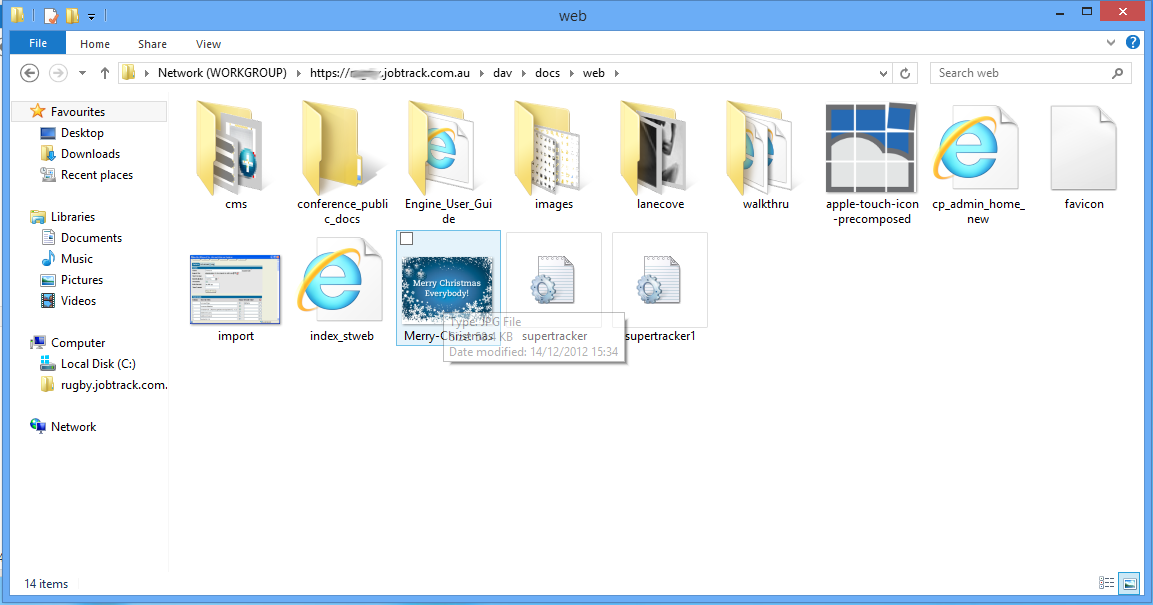
Task: Click the Help question mark icon
Action: (1133, 42)
